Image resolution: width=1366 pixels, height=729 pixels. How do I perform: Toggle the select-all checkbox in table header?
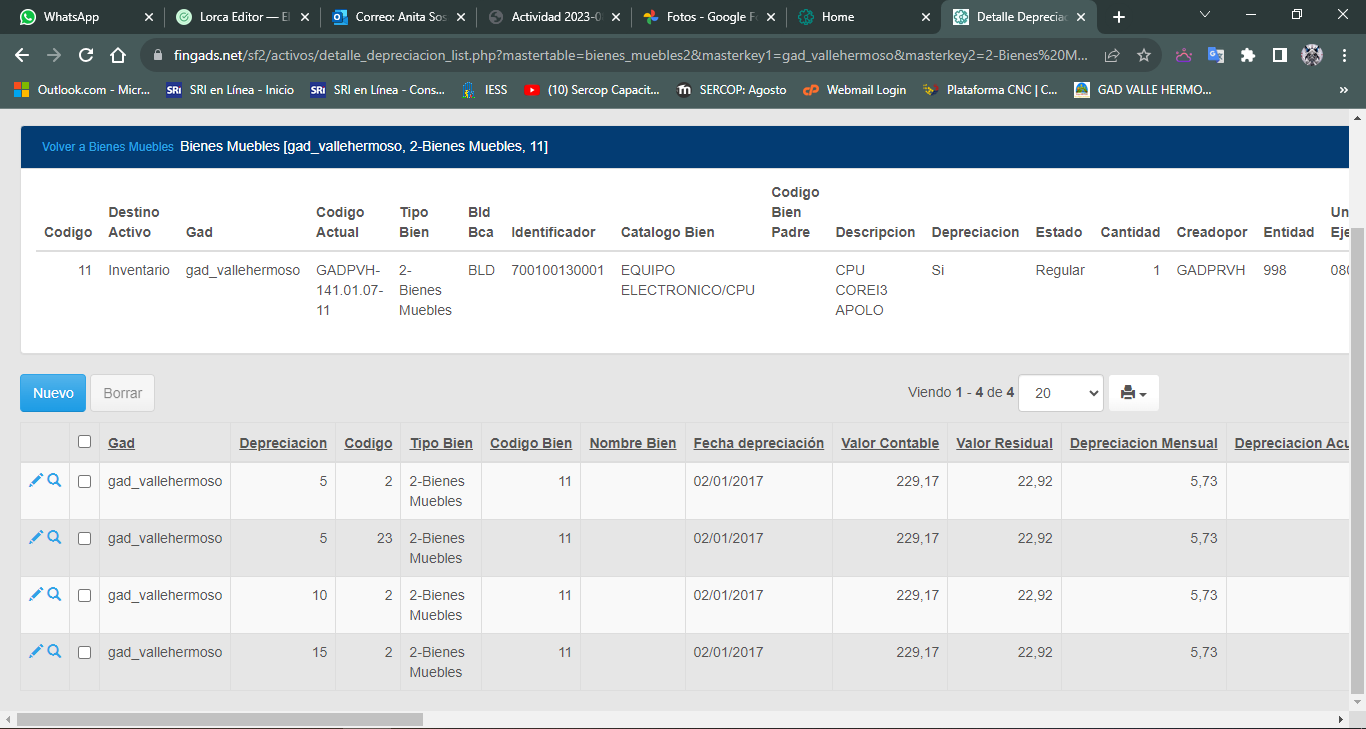coord(84,442)
